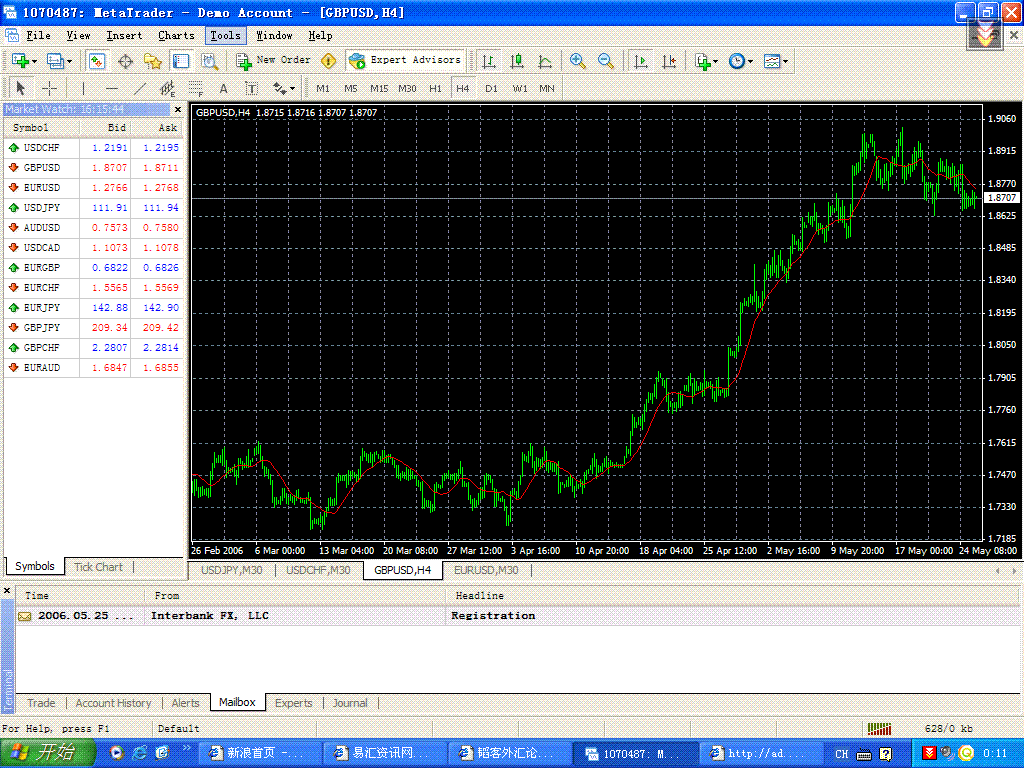This screenshot has width=1024, height=768.
Task: Select the vertical line tool
Action: click(83, 88)
